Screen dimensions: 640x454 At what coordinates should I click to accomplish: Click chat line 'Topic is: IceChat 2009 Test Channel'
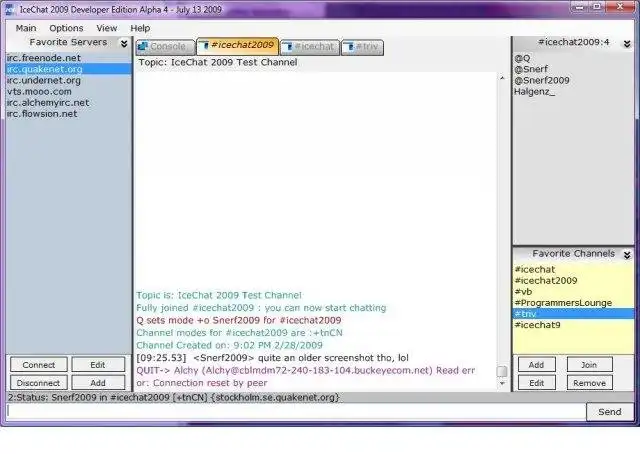219,295
